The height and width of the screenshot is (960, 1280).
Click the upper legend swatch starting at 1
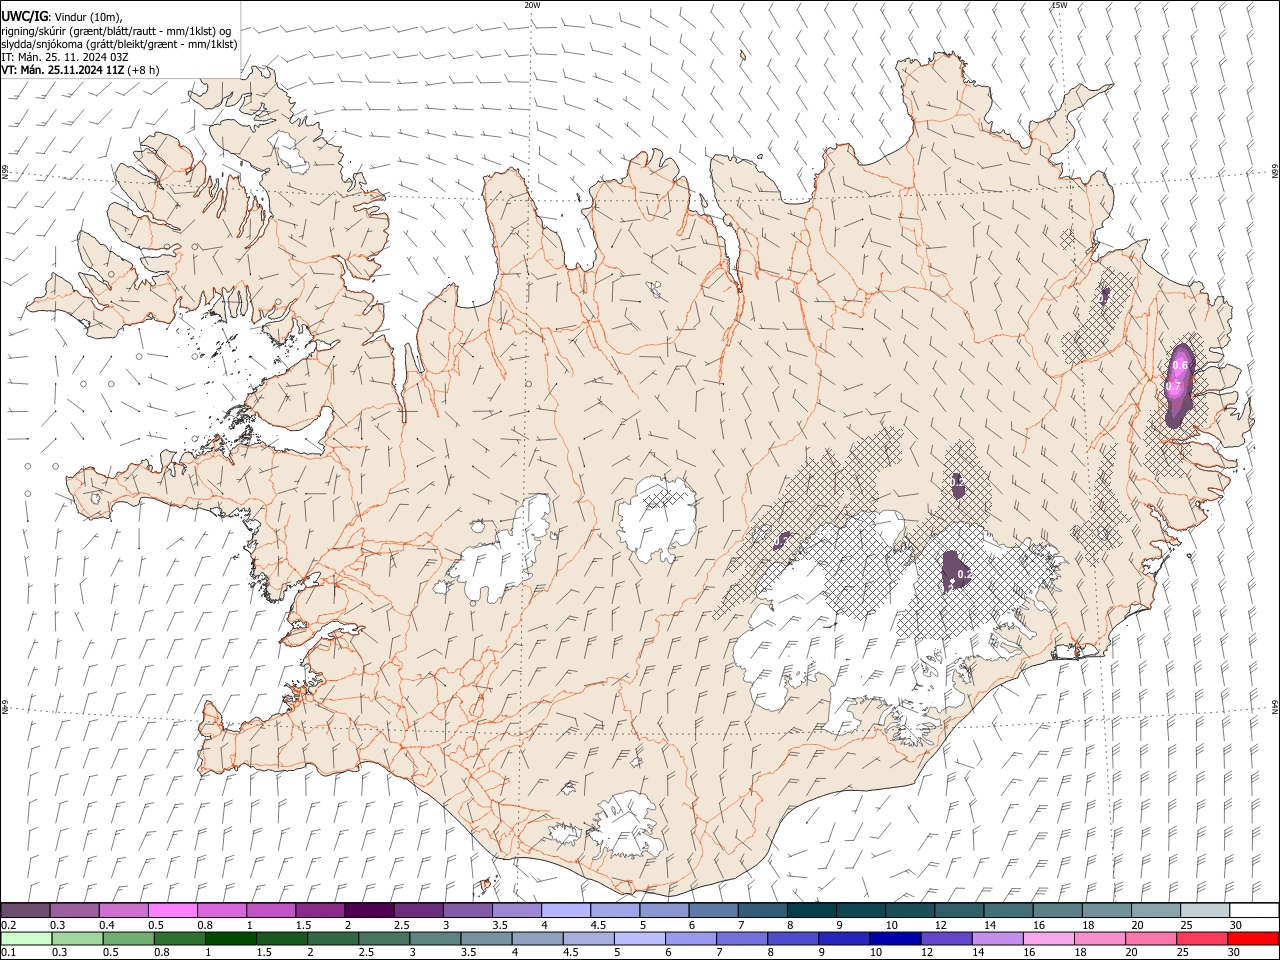tap(271, 910)
